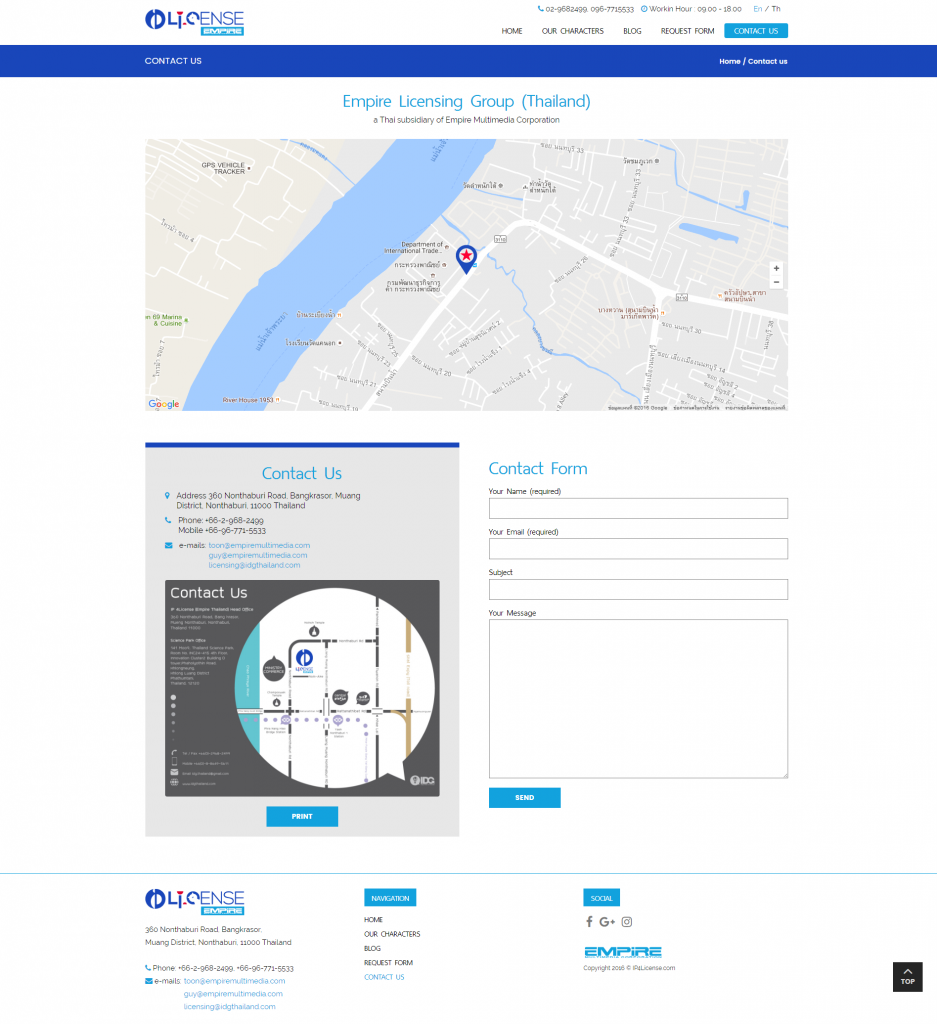Go to BLOG in the header menu
Screen dimensions: 937x1024
click(x=632, y=31)
